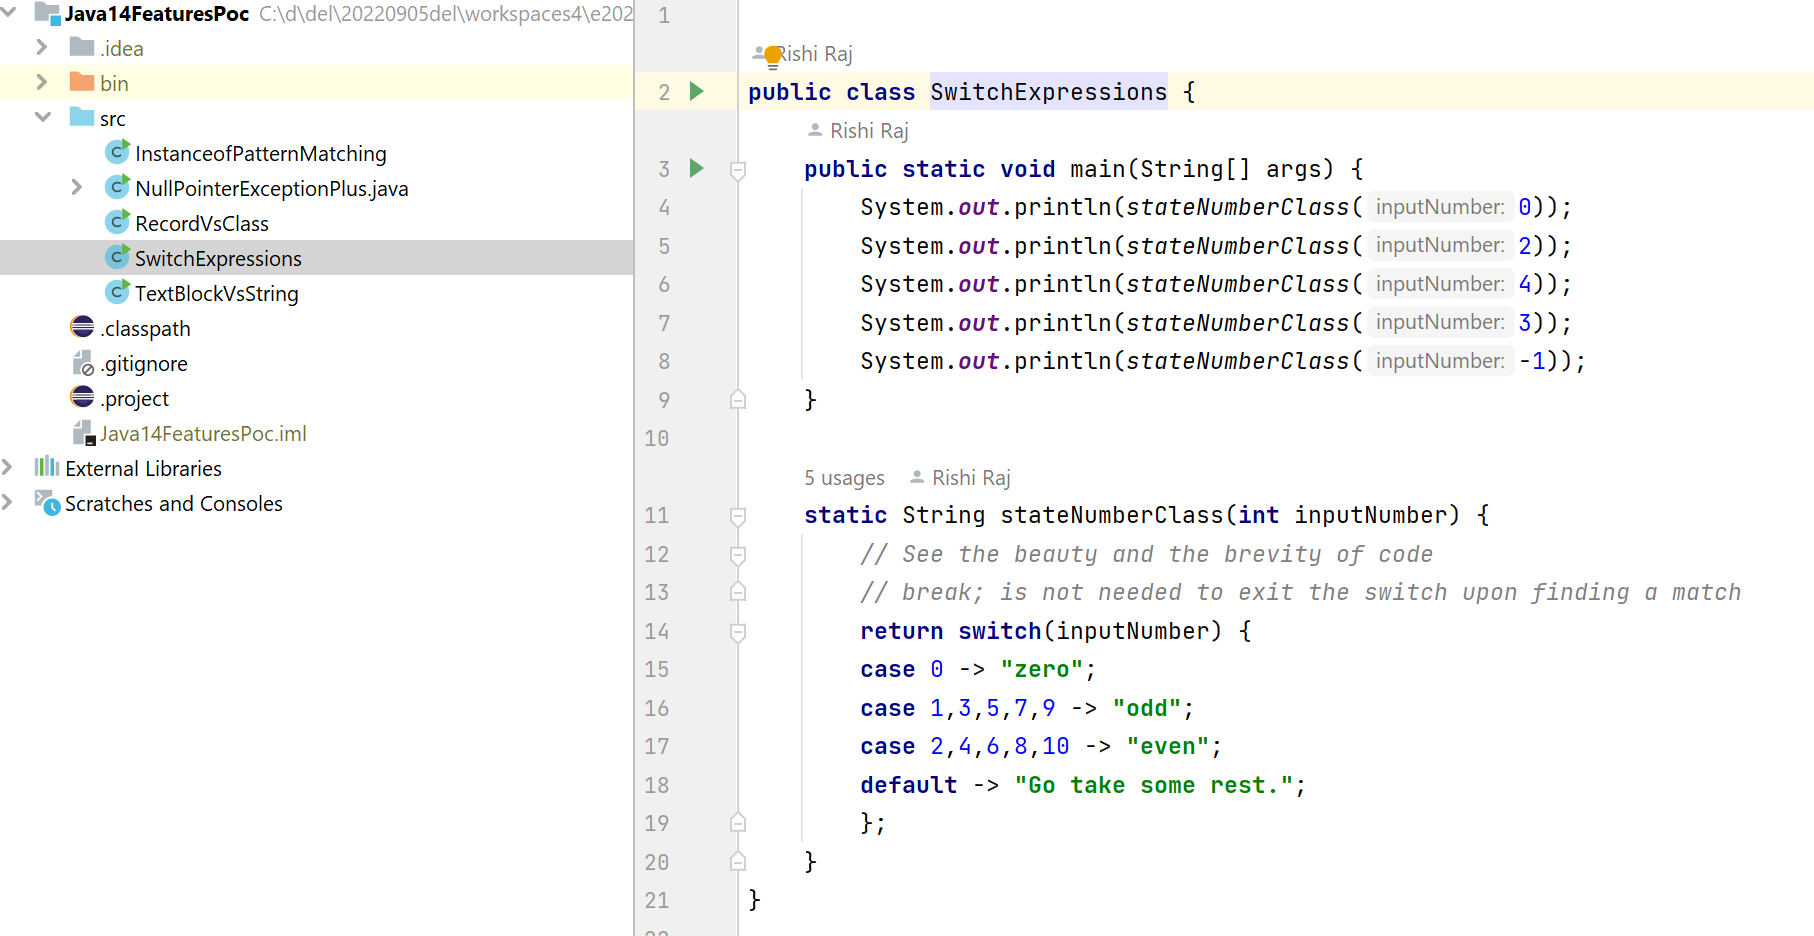Click the Scratches and Consoles icon
The width and height of the screenshot is (1814, 936).
(x=47, y=503)
